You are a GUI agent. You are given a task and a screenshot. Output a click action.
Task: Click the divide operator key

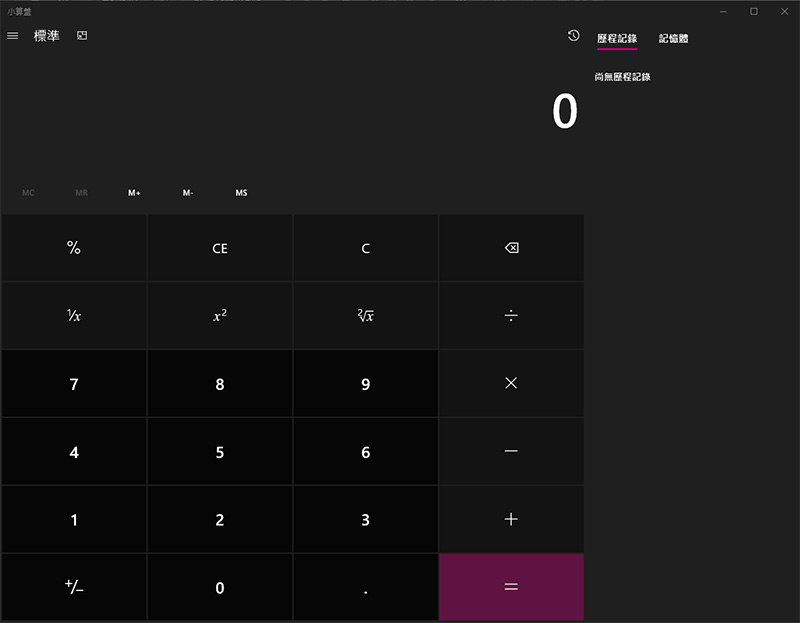click(x=511, y=316)
